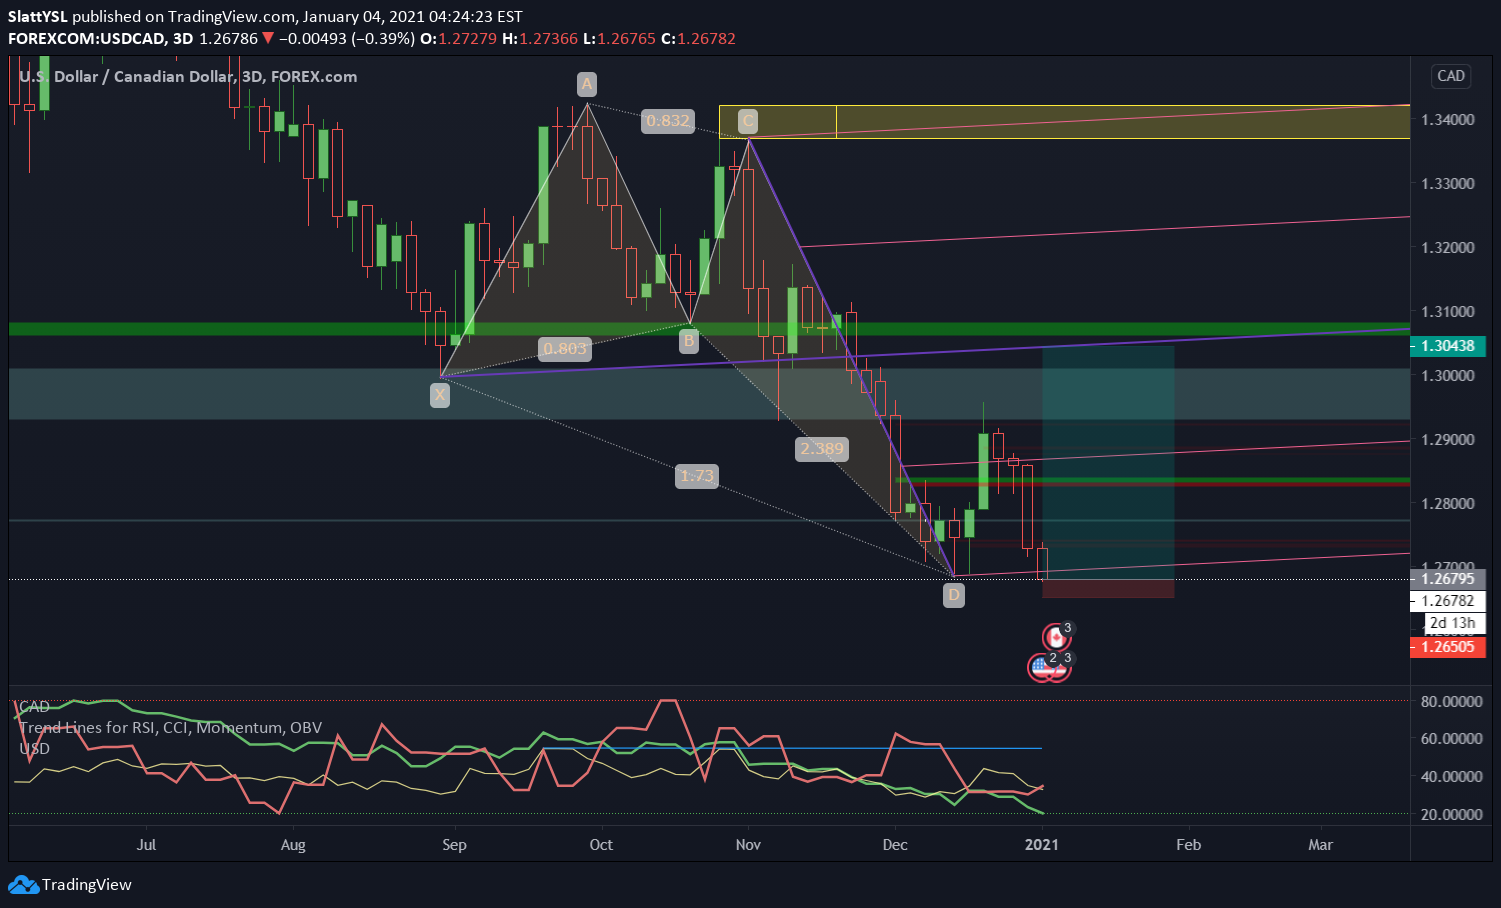Image resolution: width=1501 pixels, height=908 pixels.
Task: Click the 1.73 ratio label
Action: point(697,476)
